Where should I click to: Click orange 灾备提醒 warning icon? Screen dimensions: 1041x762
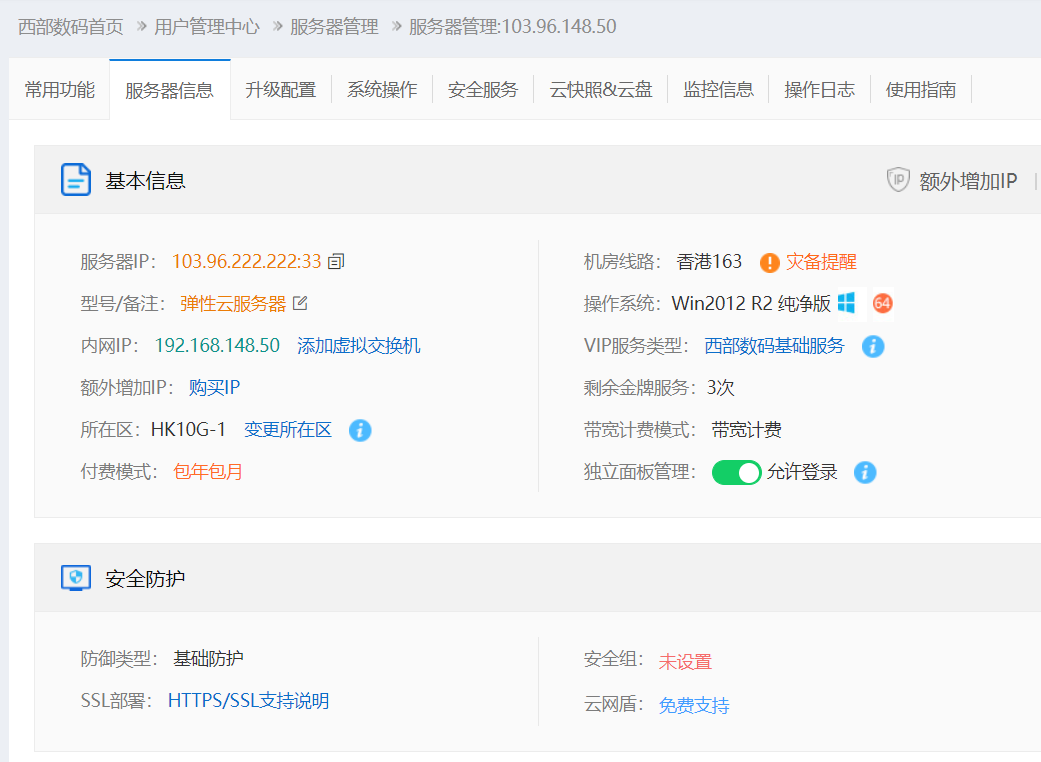[769, 263]
